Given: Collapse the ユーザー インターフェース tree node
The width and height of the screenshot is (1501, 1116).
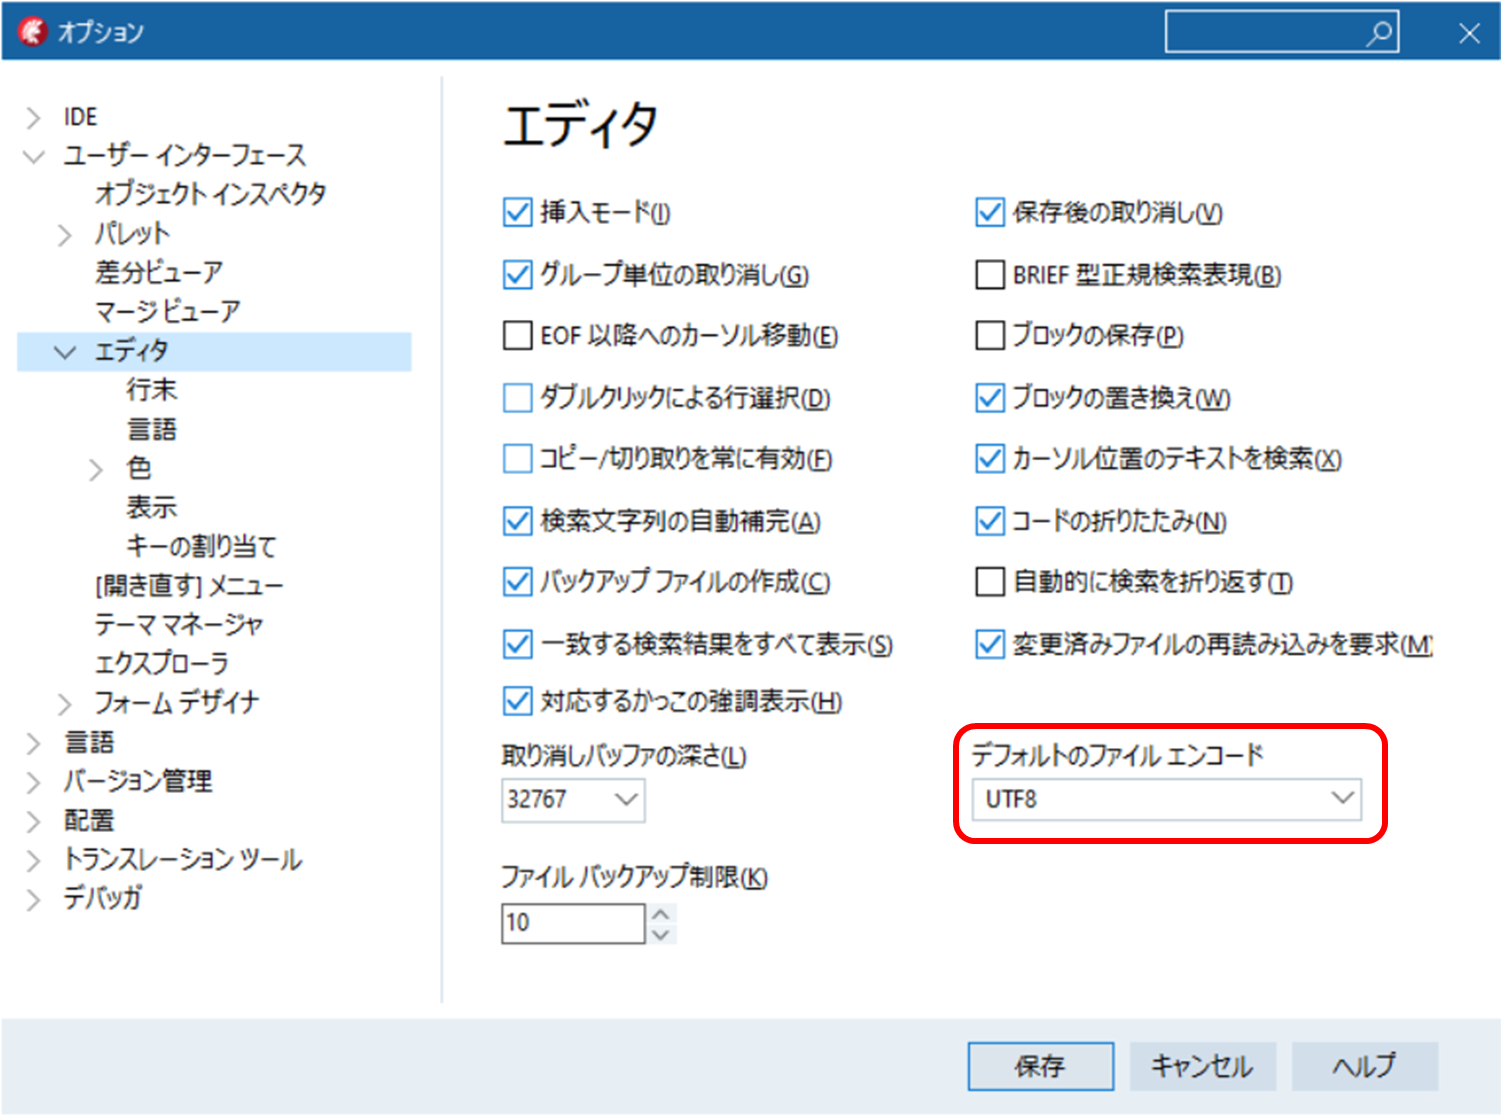Looking at the screenshot, I should (x=32, y=155).
